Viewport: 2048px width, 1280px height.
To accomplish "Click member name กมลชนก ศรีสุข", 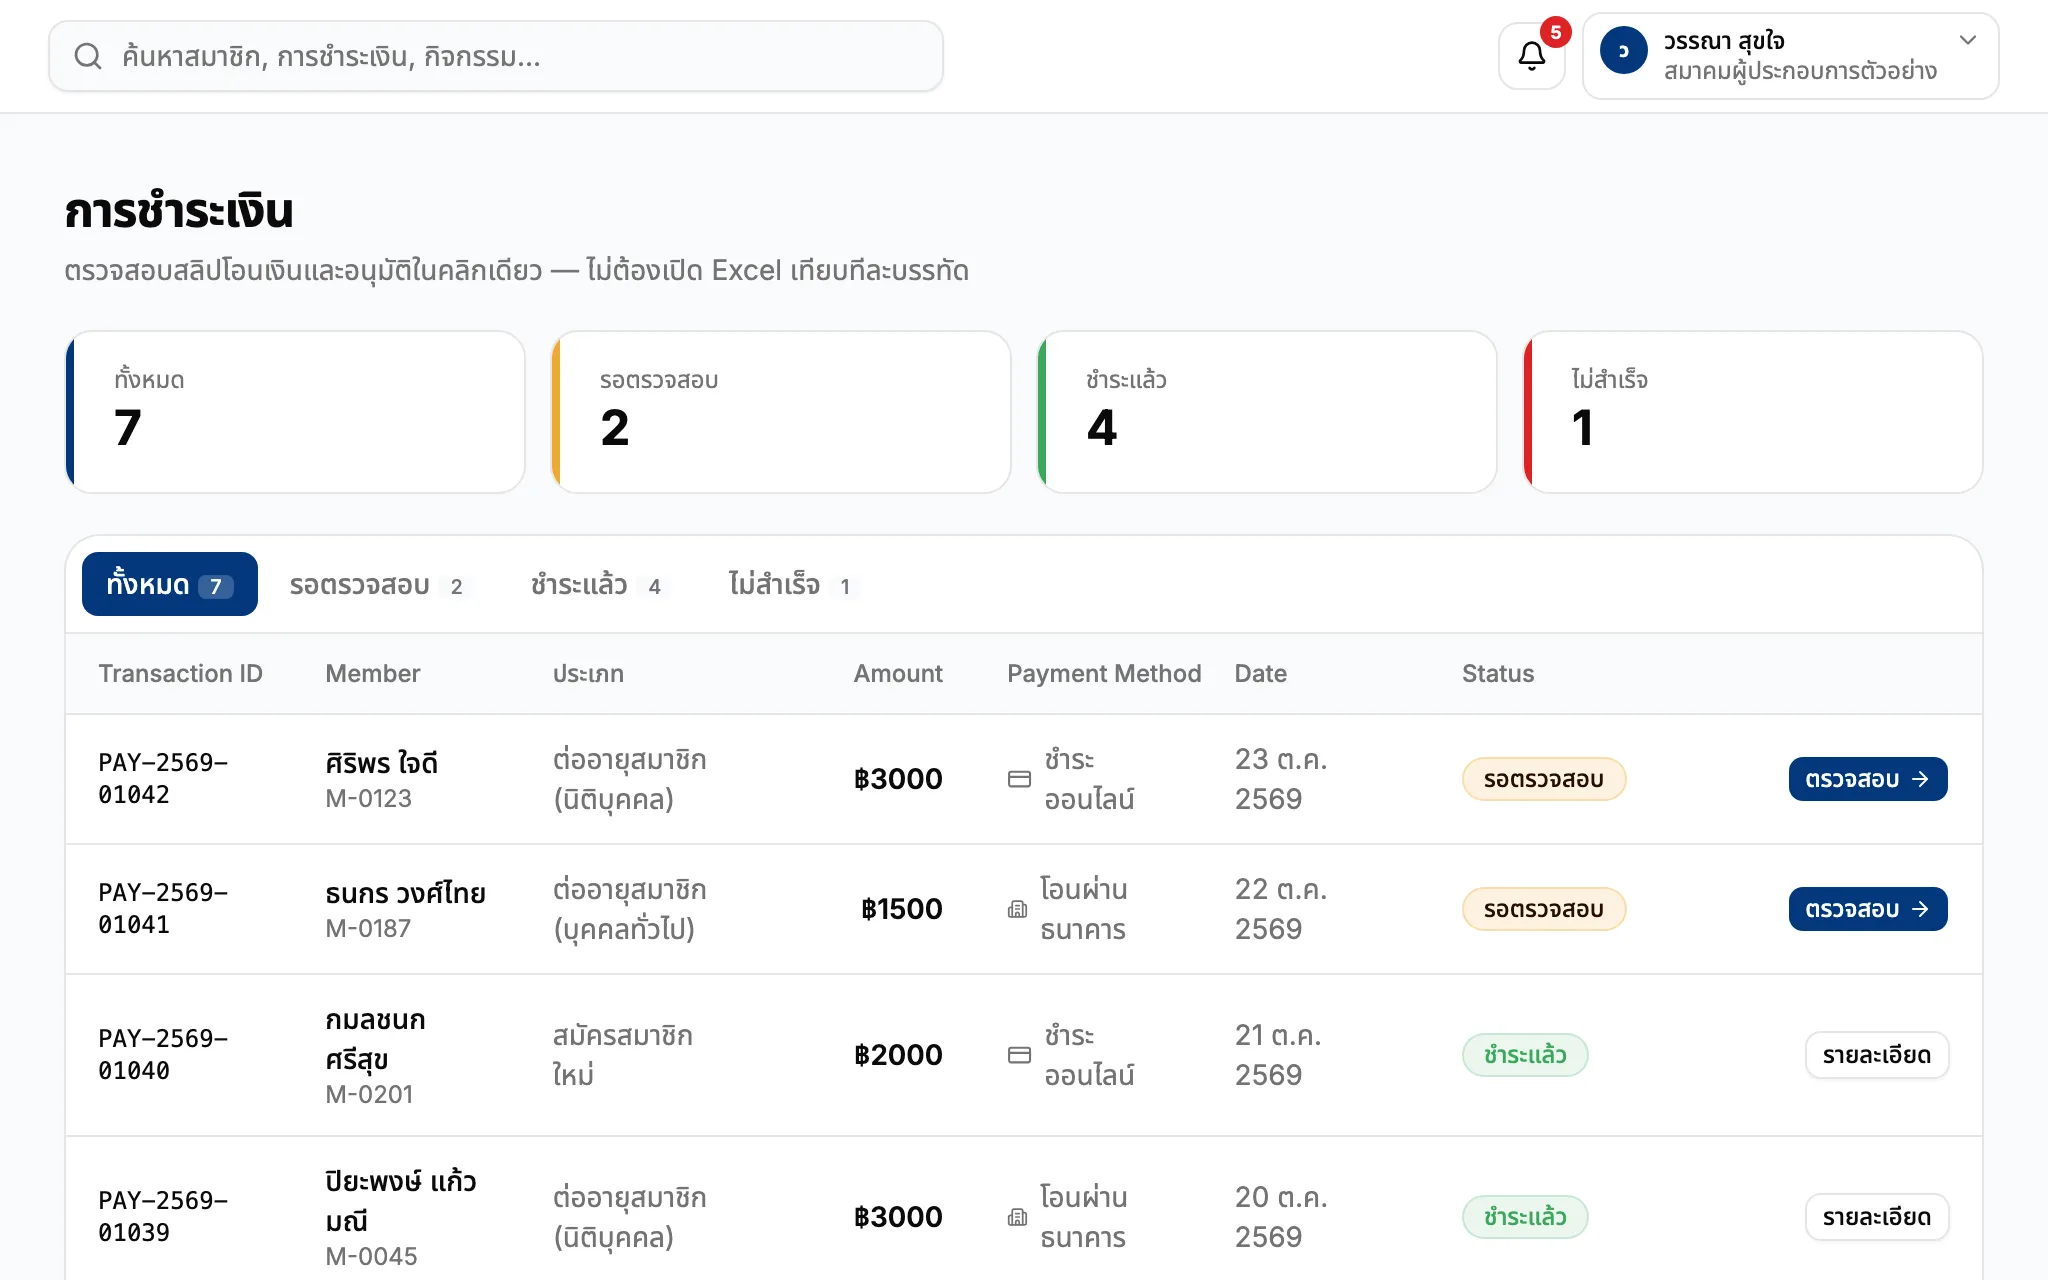I will [x=375, y=1039].
